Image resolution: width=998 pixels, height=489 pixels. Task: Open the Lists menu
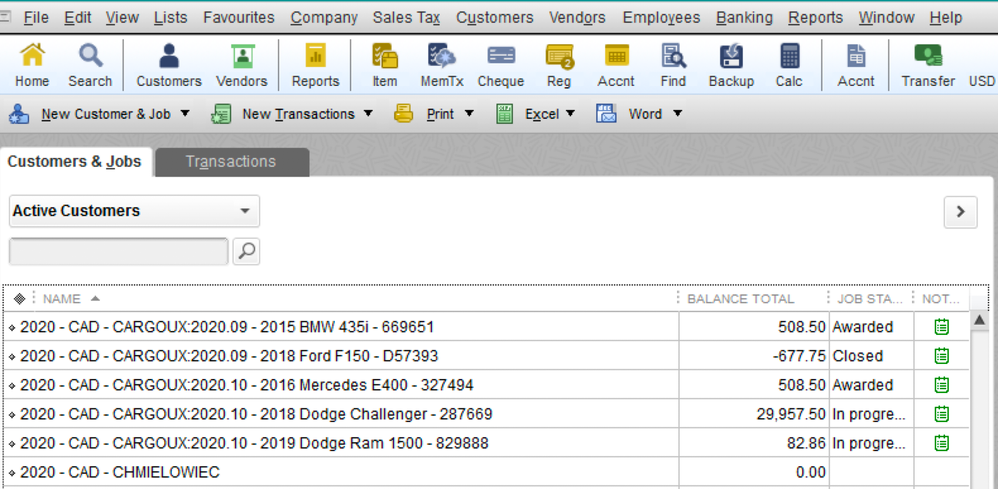pos(171,17)
